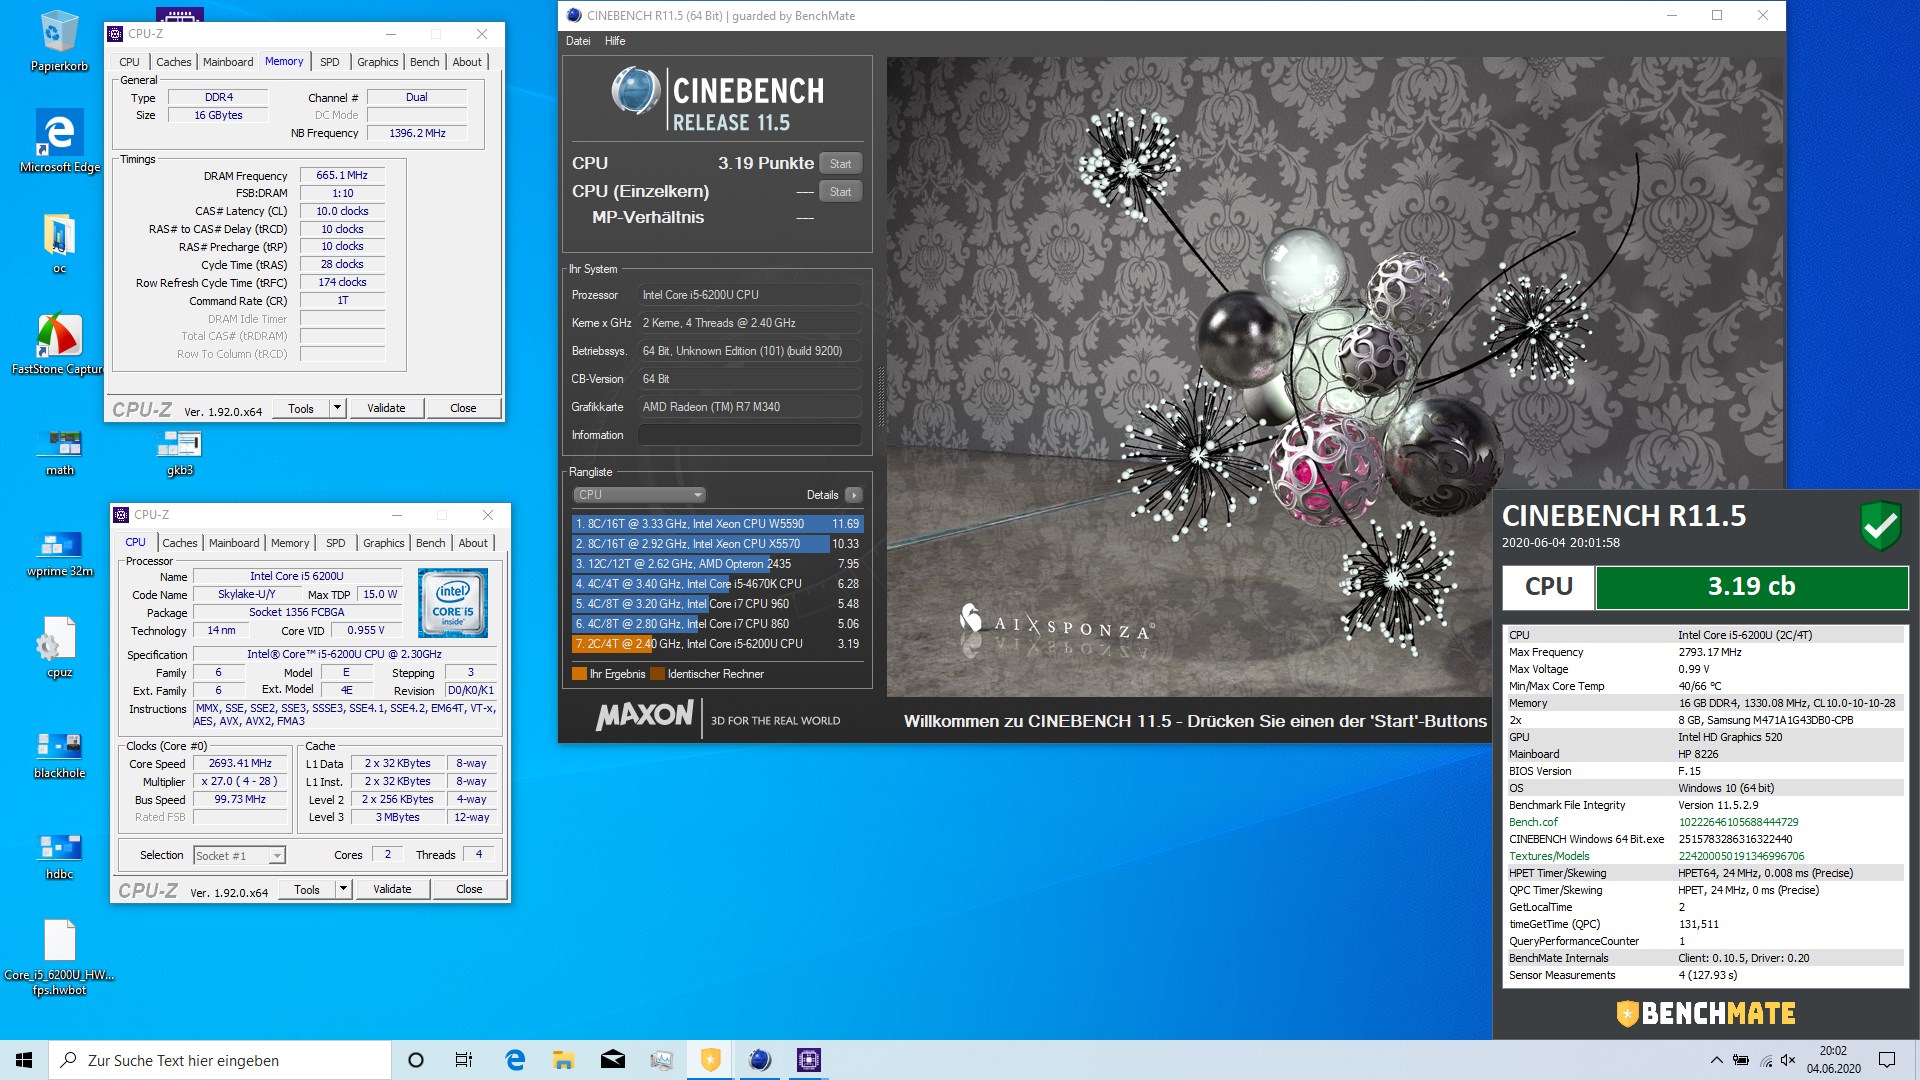Image resolution: width=1920 pixels, height=1080 pixels.
Task: Click Tools button in lower CPU-Z window
Action: [x=307, y=889]
